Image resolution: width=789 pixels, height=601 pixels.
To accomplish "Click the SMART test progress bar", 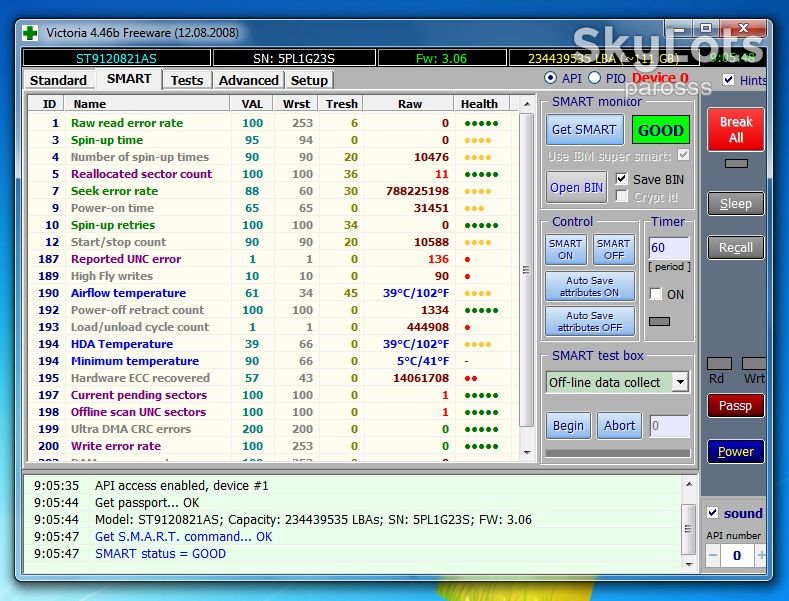I will pos(617,453).
